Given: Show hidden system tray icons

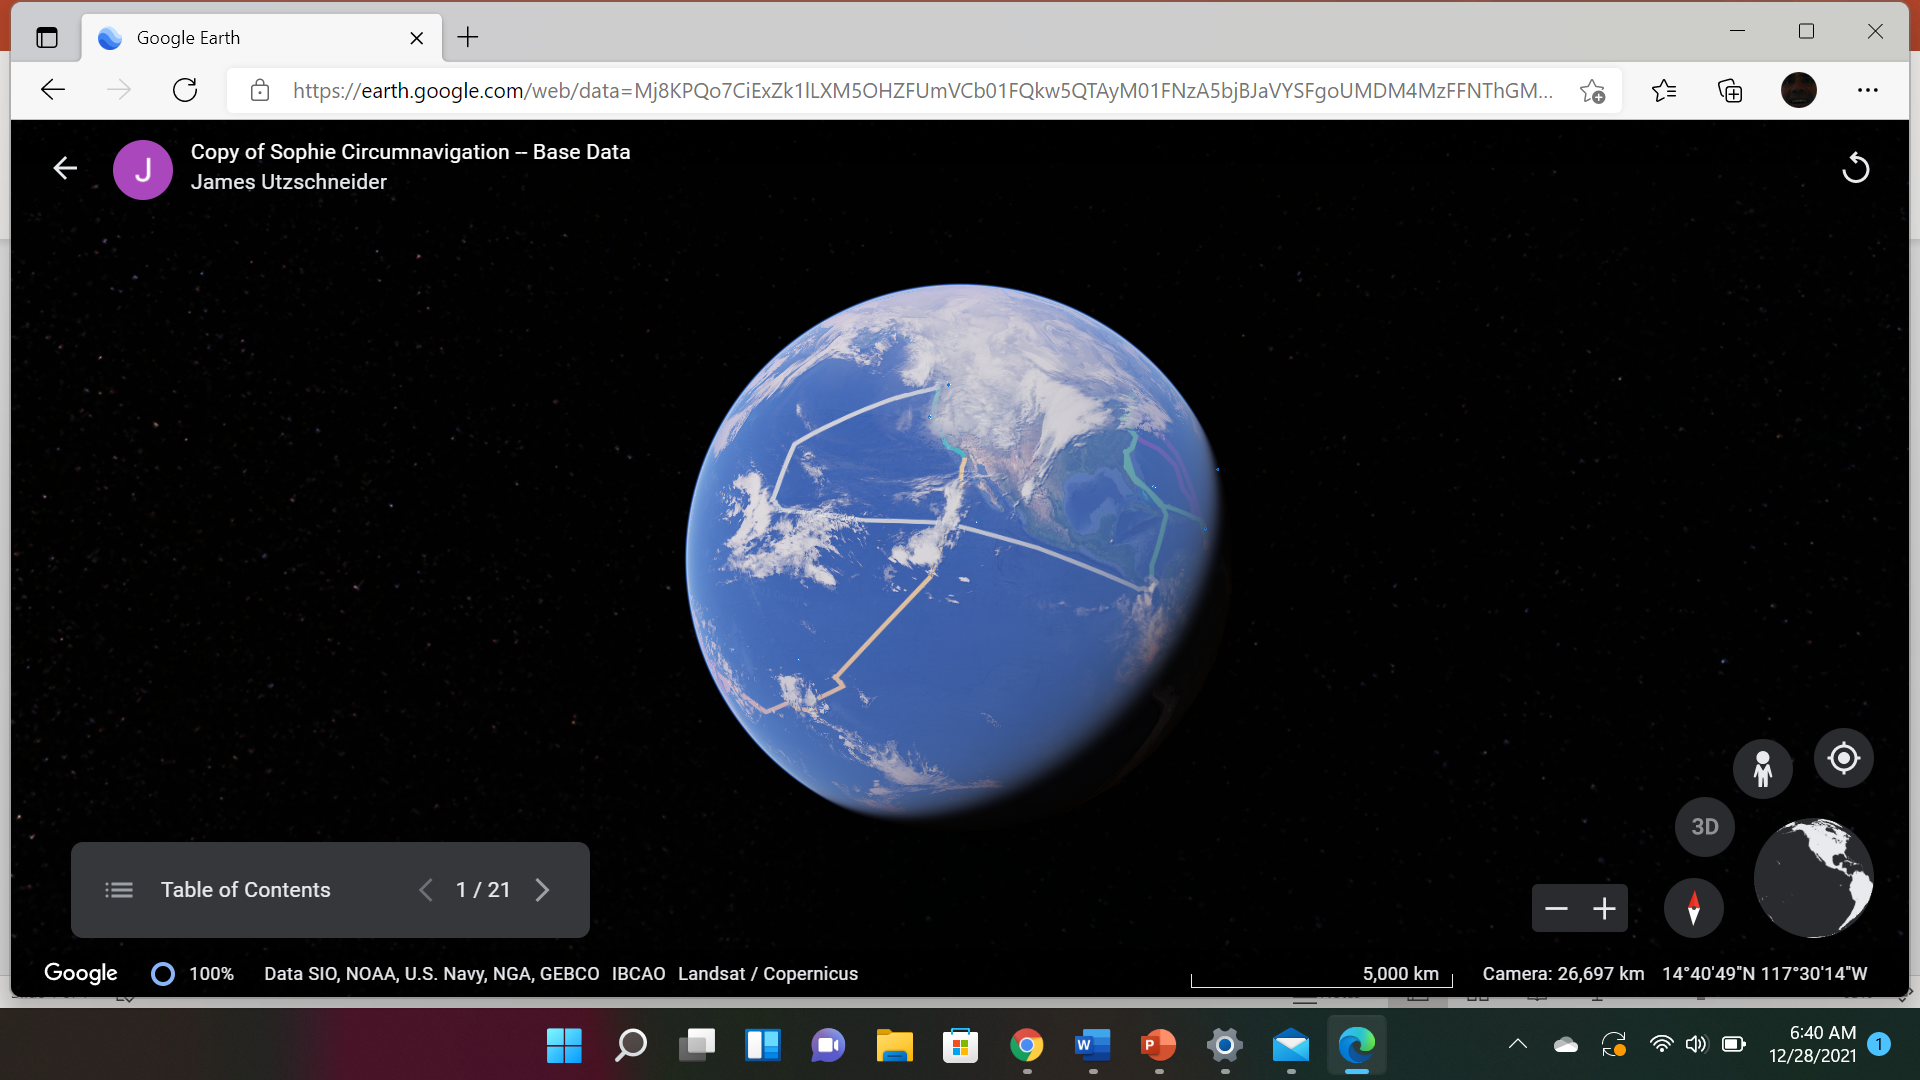Looking at the screenshot, I should [1517, 1045].
